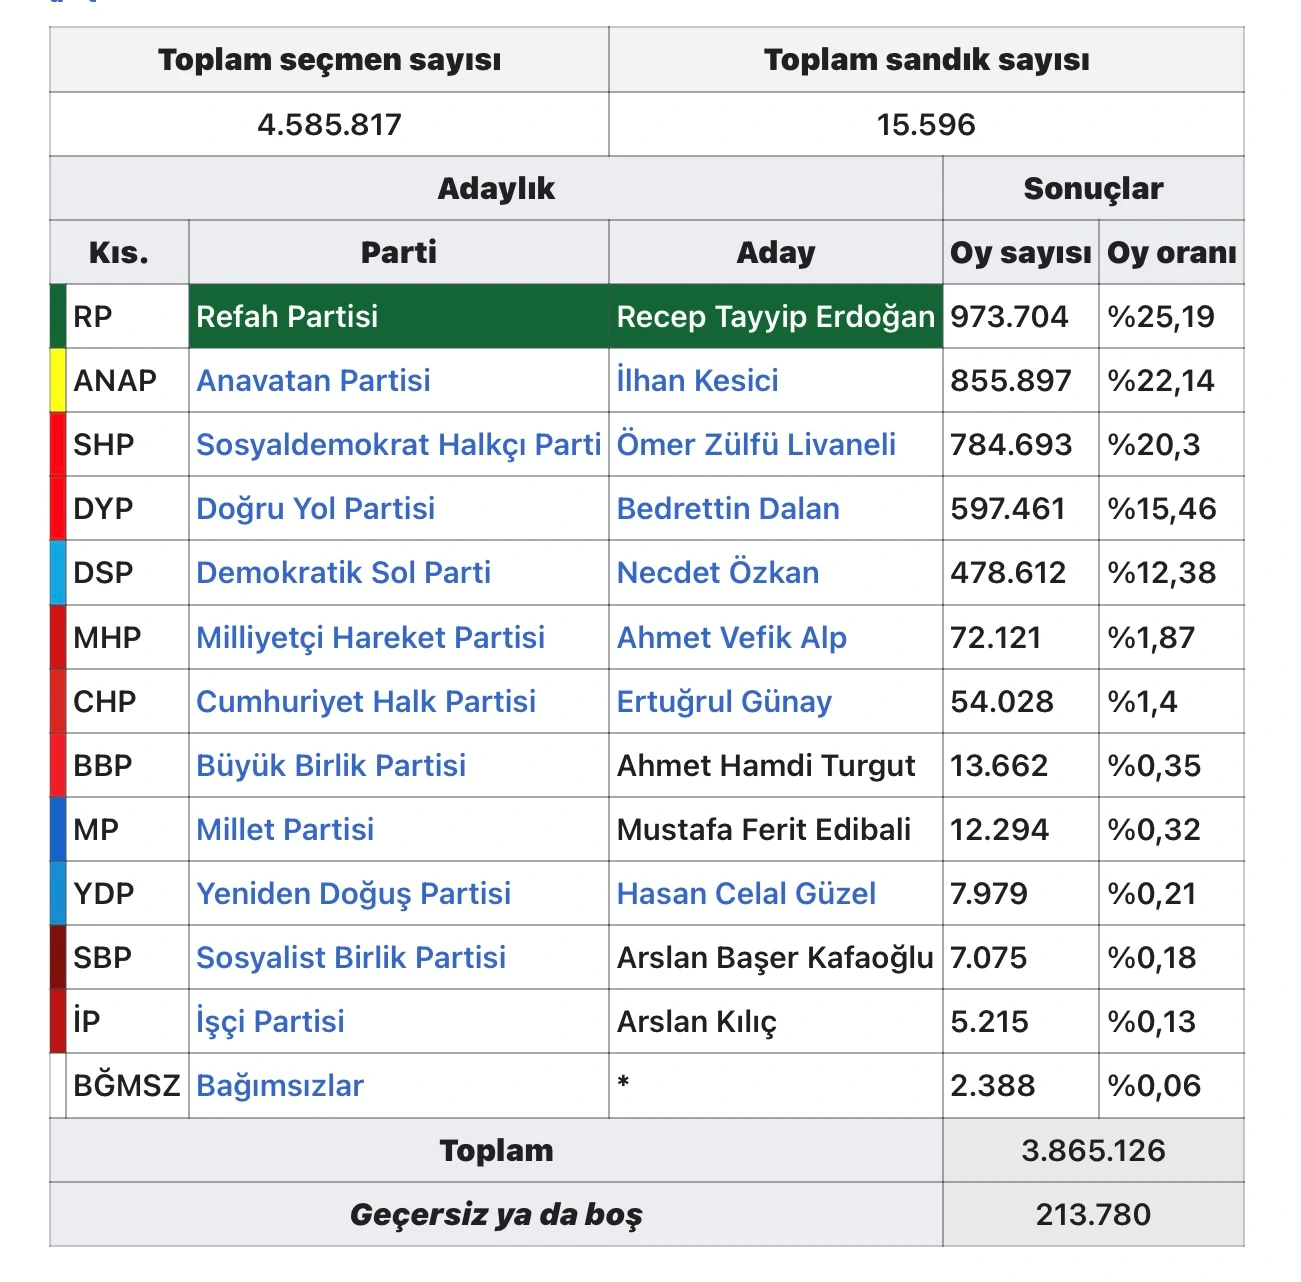Open the Büyük Birlik Partisi page
Viewport: 1301px width, 1282px height.
point(330,766)
